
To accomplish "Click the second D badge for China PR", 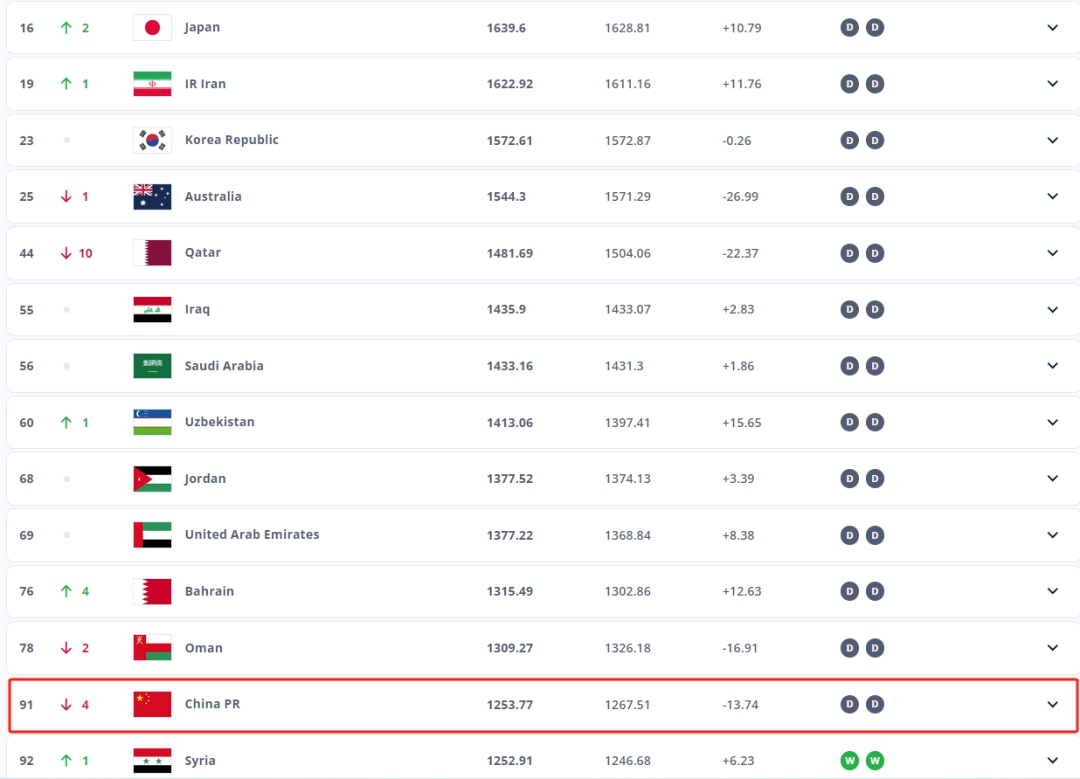I will (875, 704).
